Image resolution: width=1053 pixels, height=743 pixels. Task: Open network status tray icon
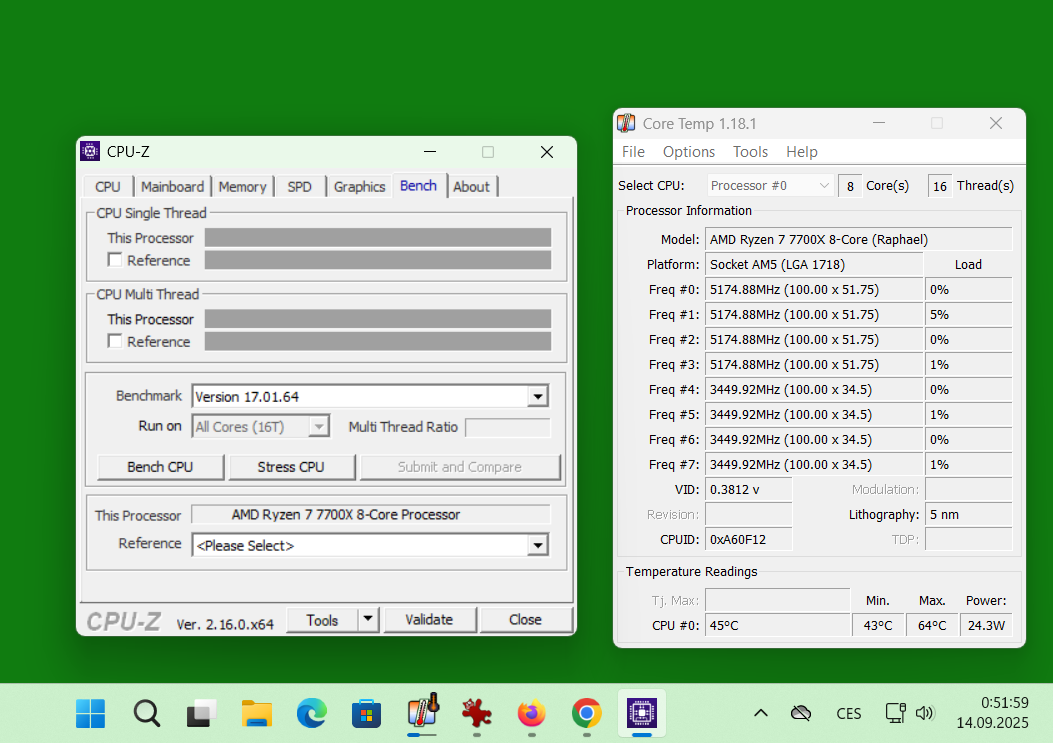pos(895,713)
